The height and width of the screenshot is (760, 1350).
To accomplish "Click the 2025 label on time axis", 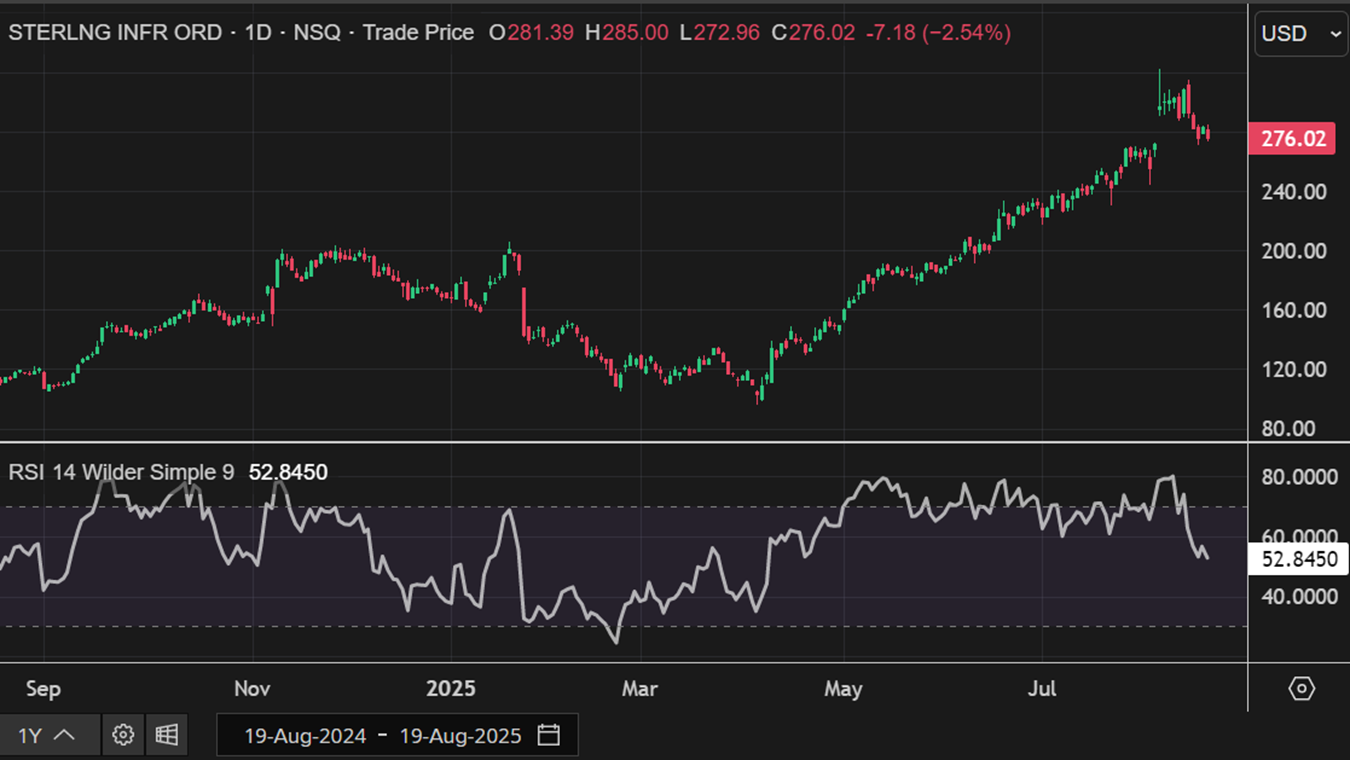I will 450,689.
